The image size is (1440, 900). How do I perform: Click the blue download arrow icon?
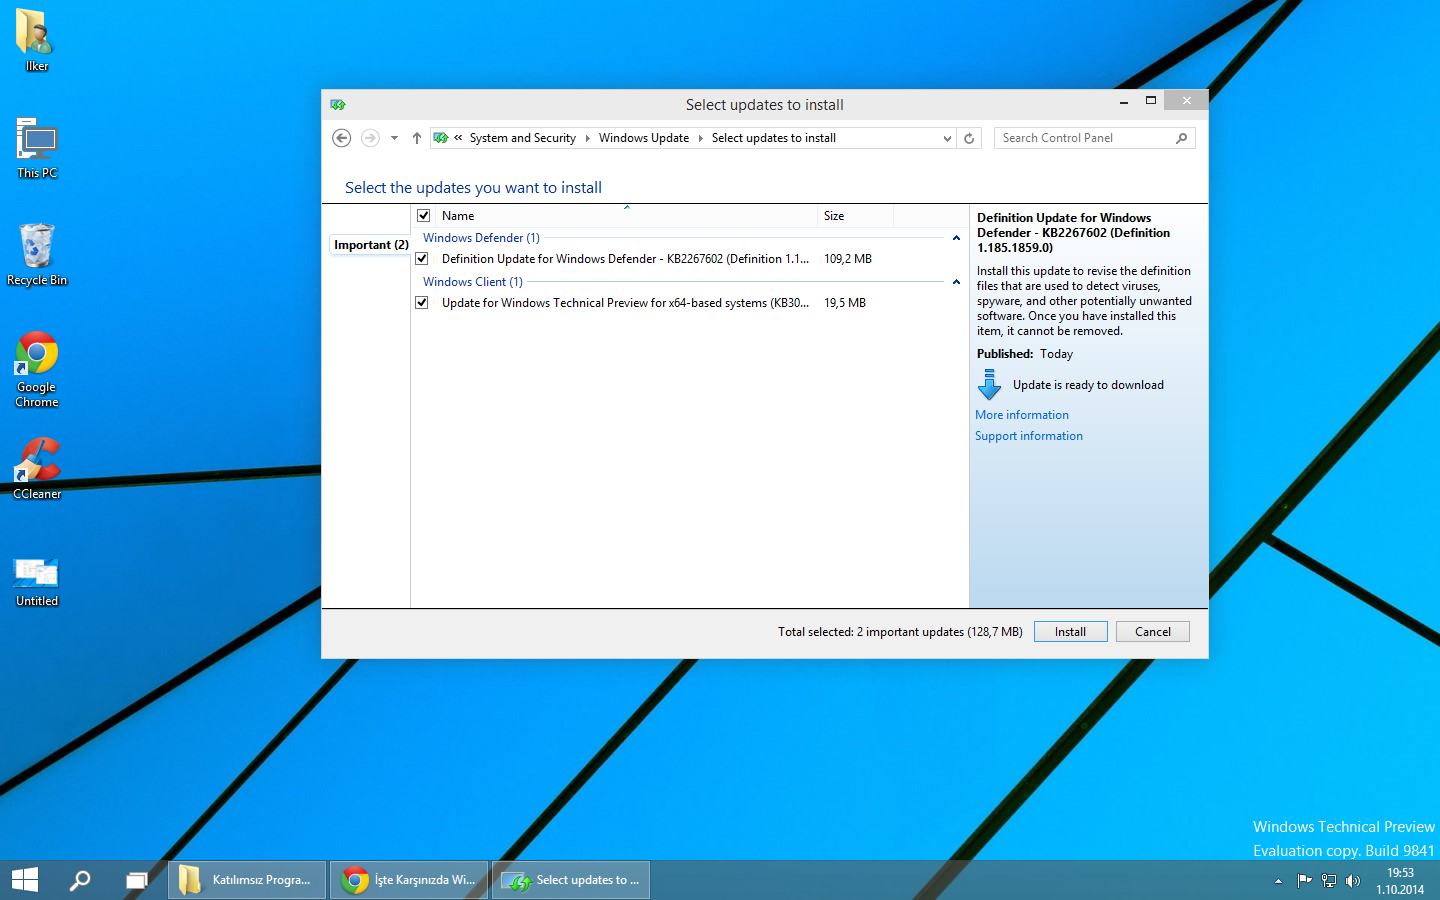(x=990, y=385)
